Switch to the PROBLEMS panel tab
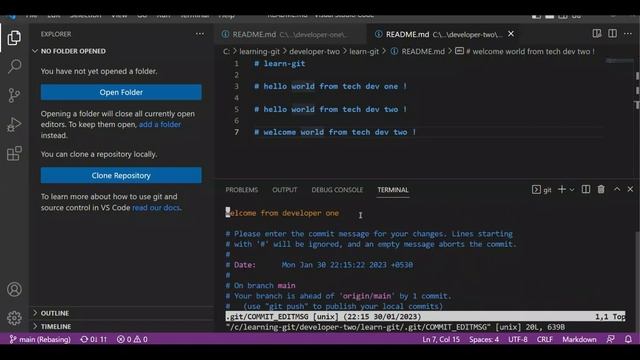 242,190
